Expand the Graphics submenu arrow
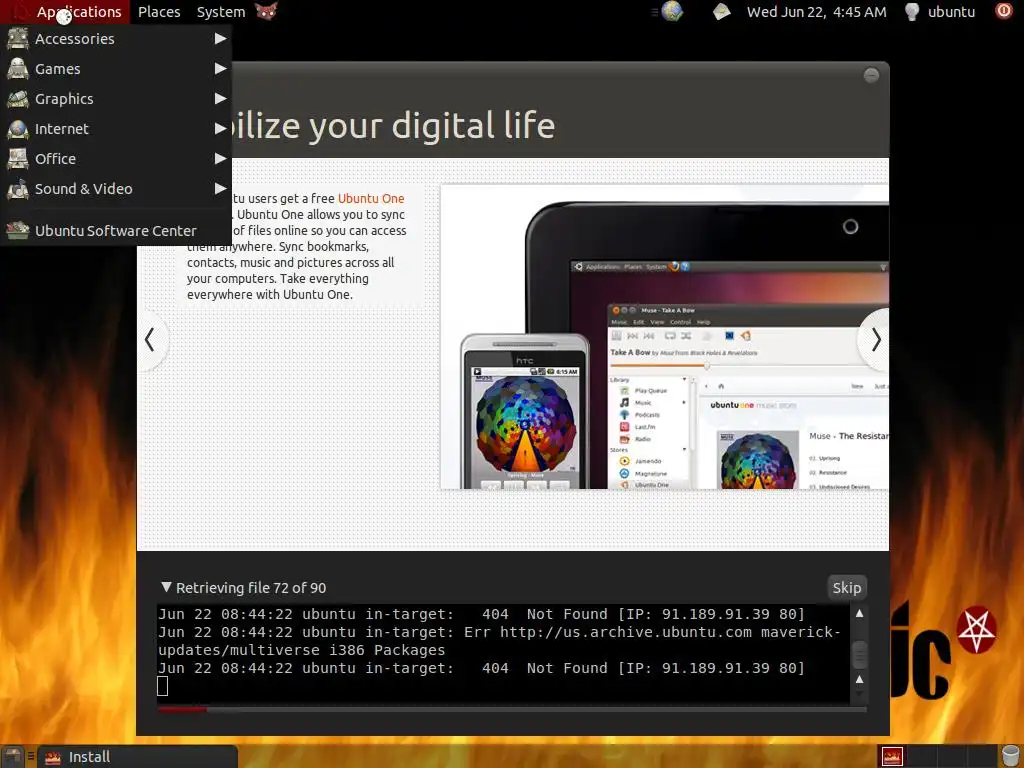This screenshot has height=768, width=1024. tap(221, 99)
